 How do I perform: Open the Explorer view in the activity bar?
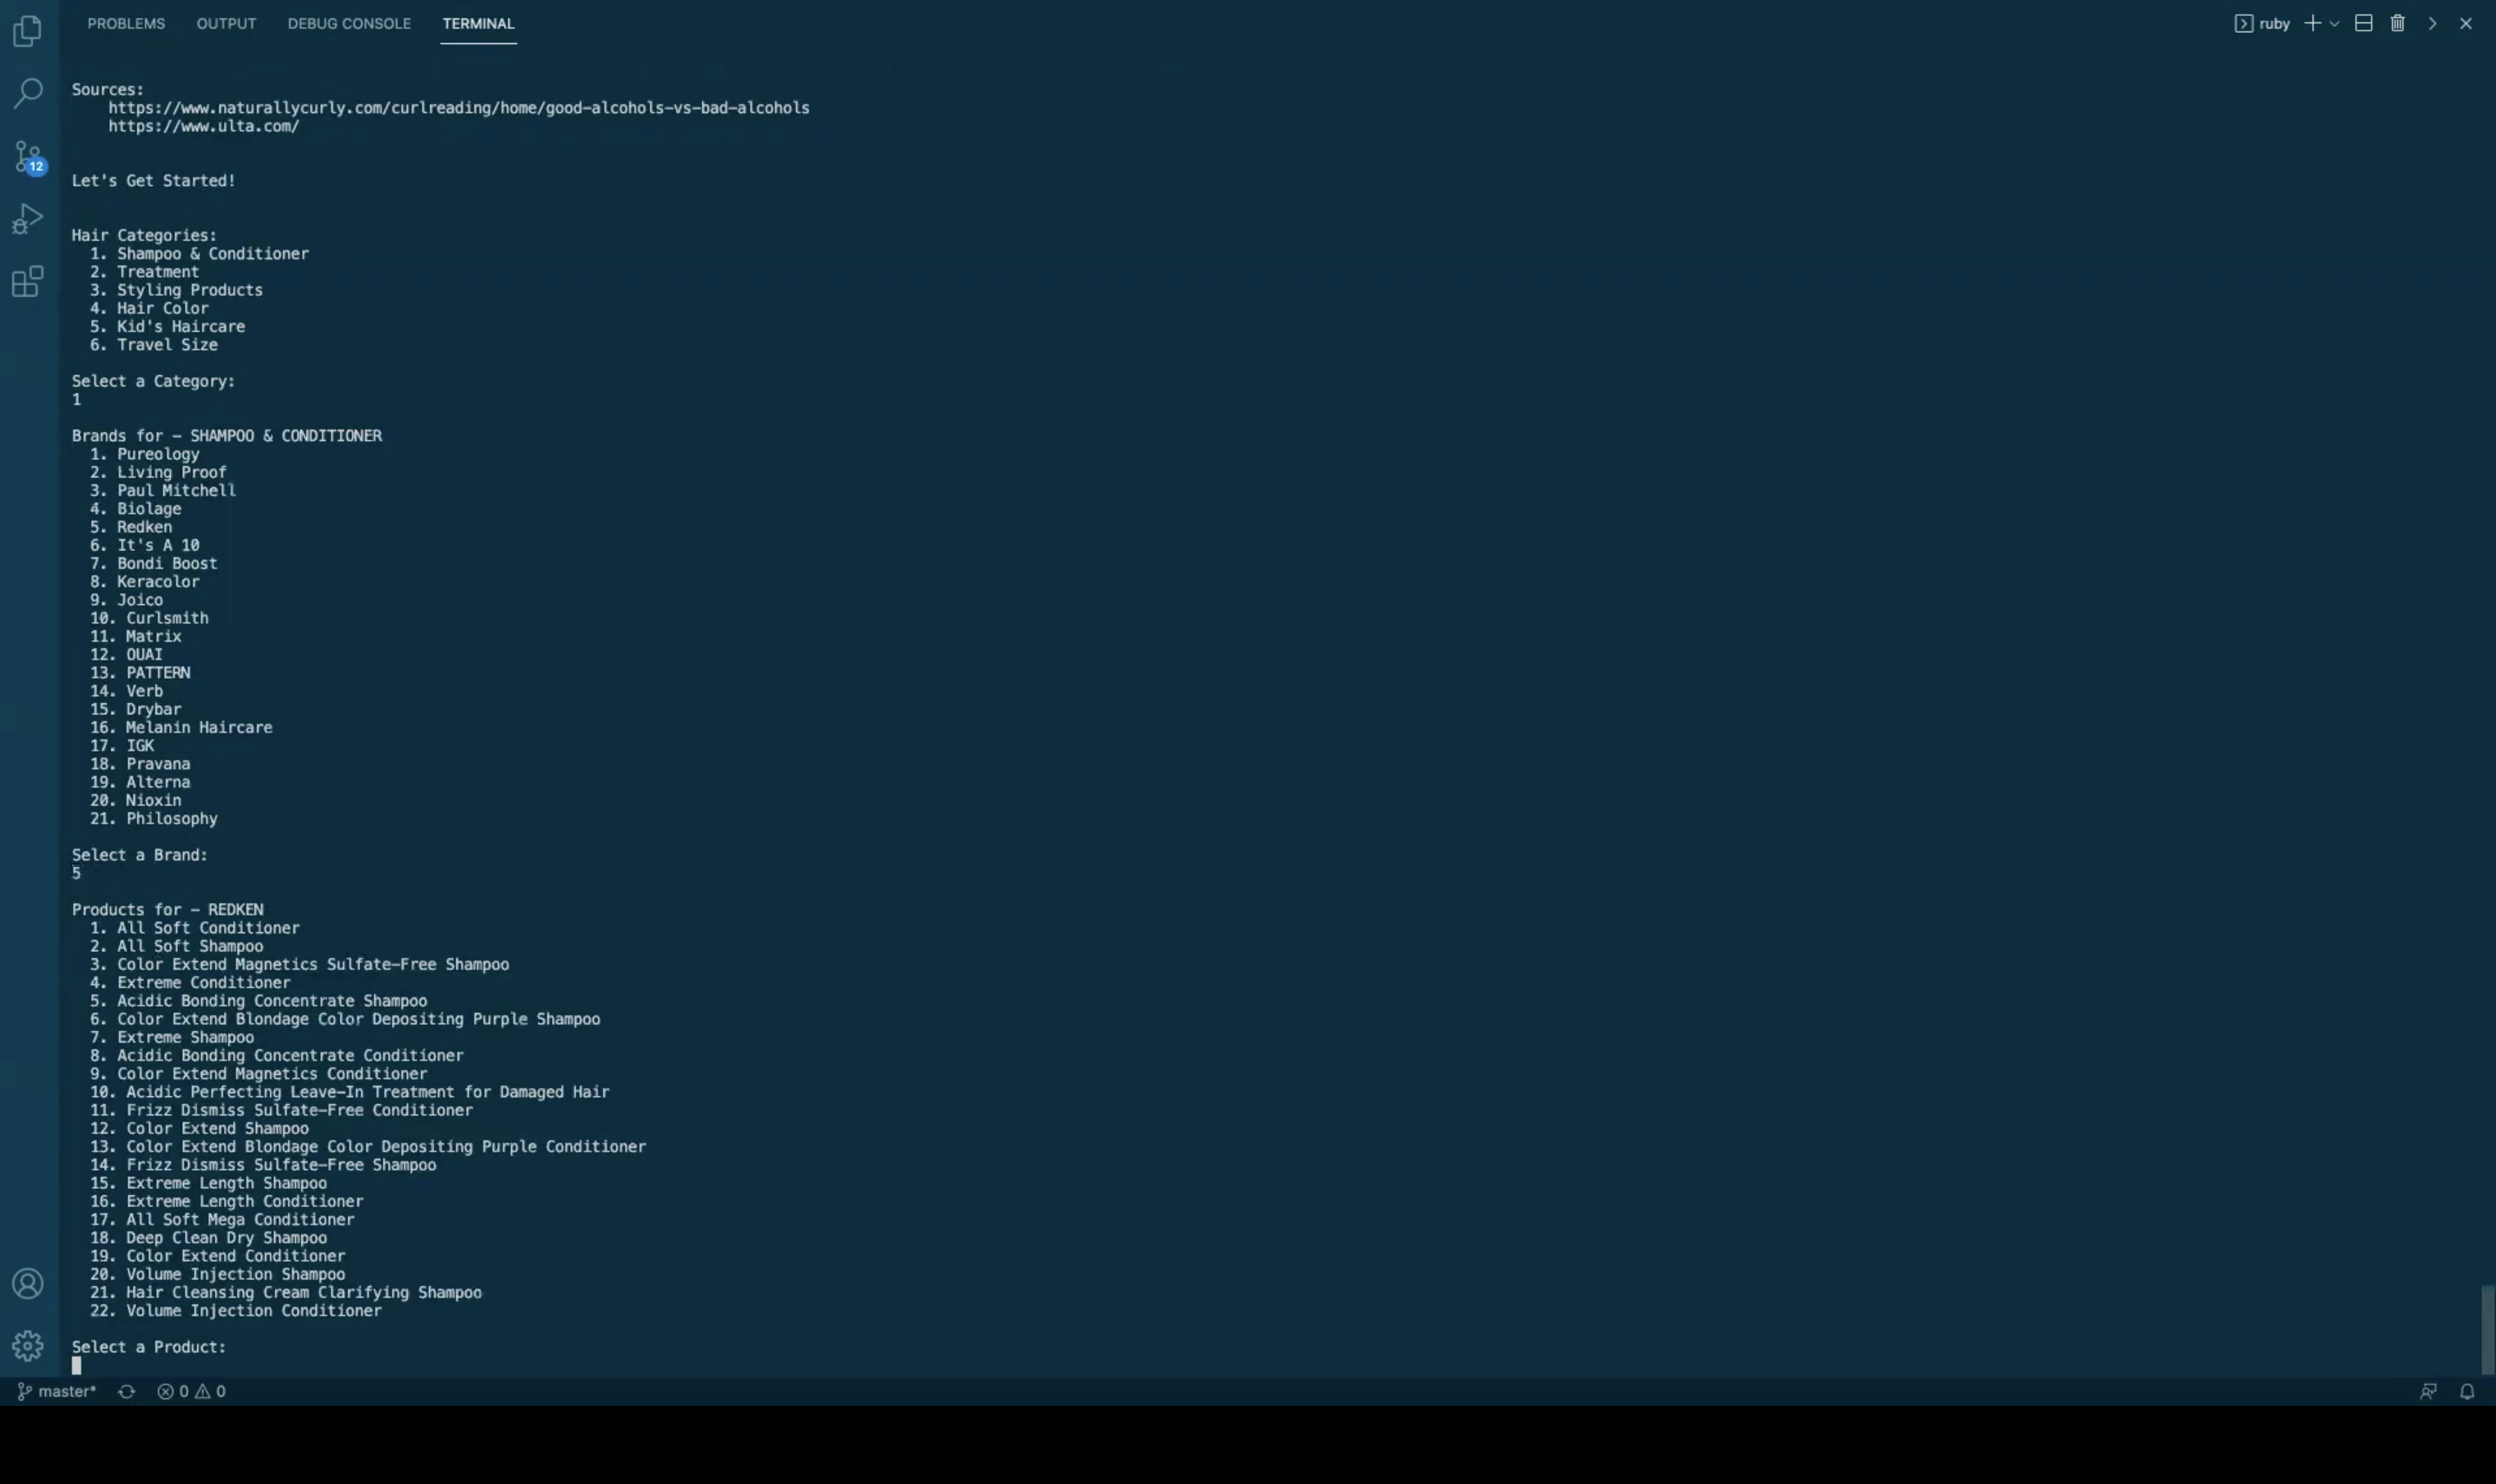point(28,31)
